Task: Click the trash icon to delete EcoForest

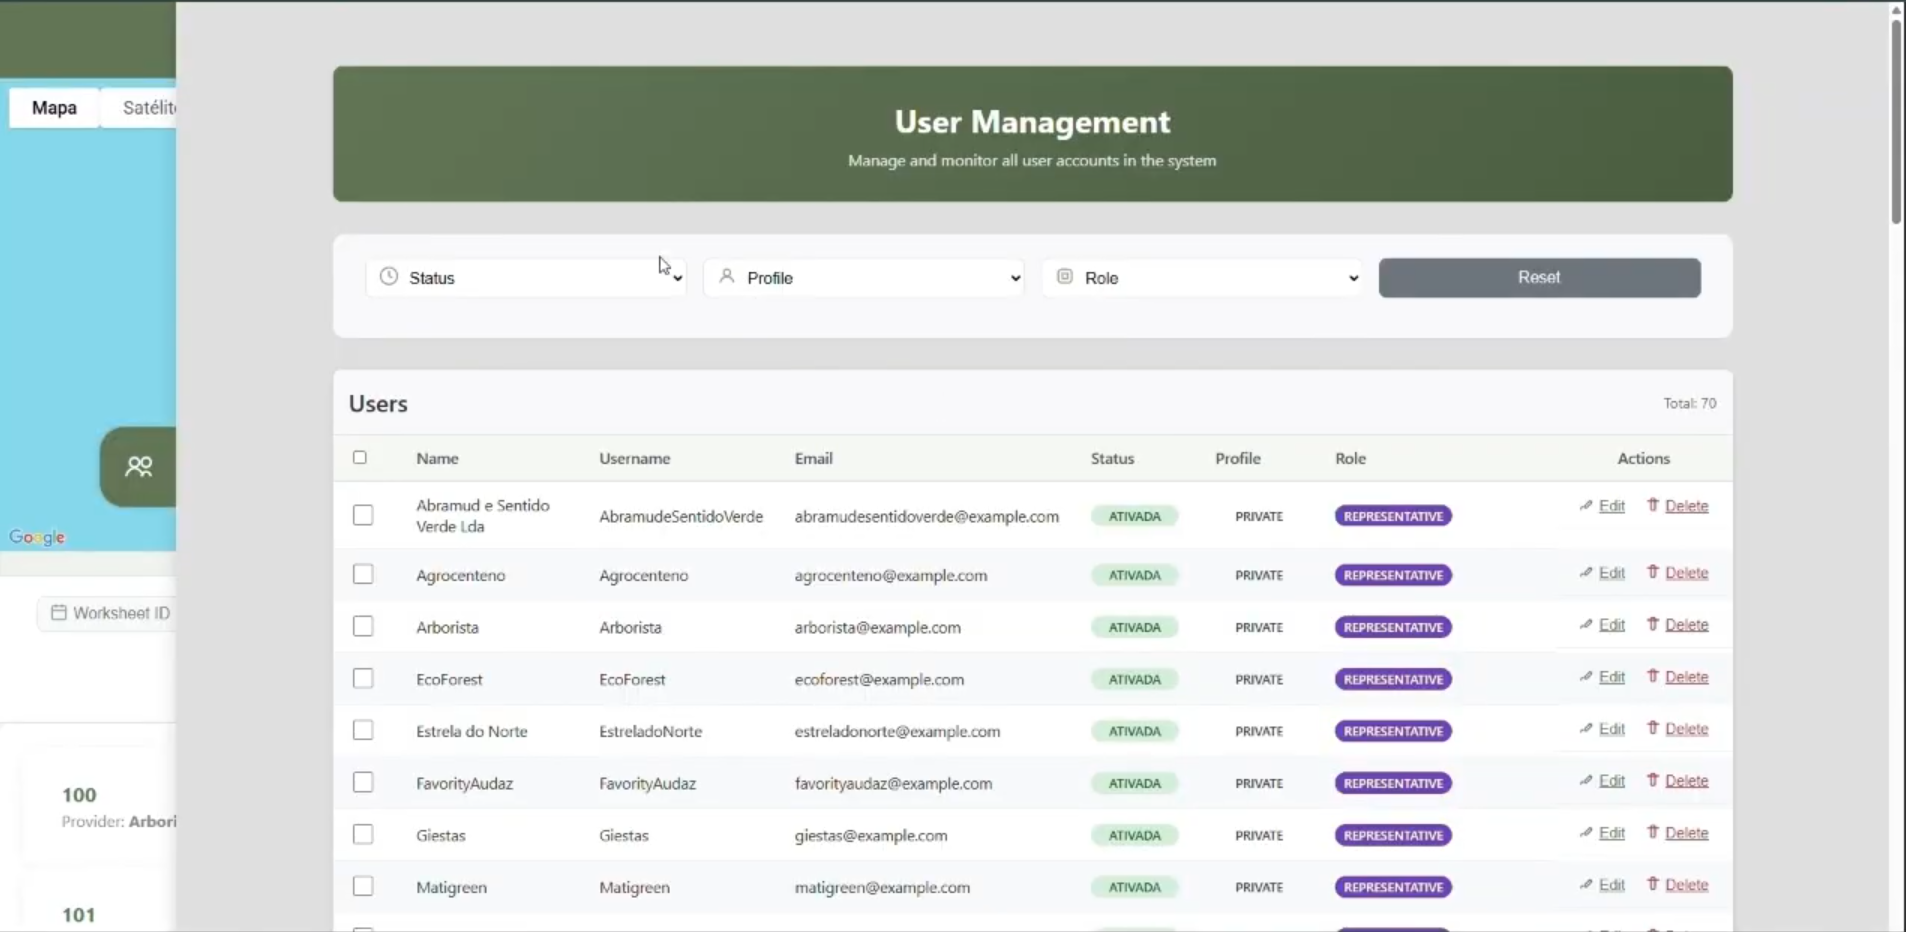Action: 1653,676
